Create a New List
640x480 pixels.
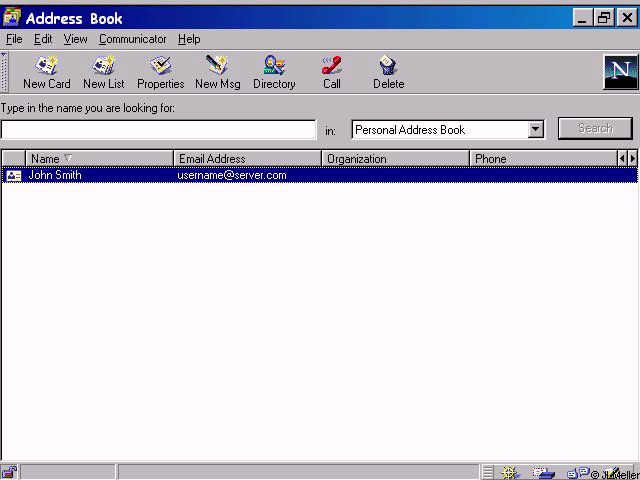click(x=104, y=72)
